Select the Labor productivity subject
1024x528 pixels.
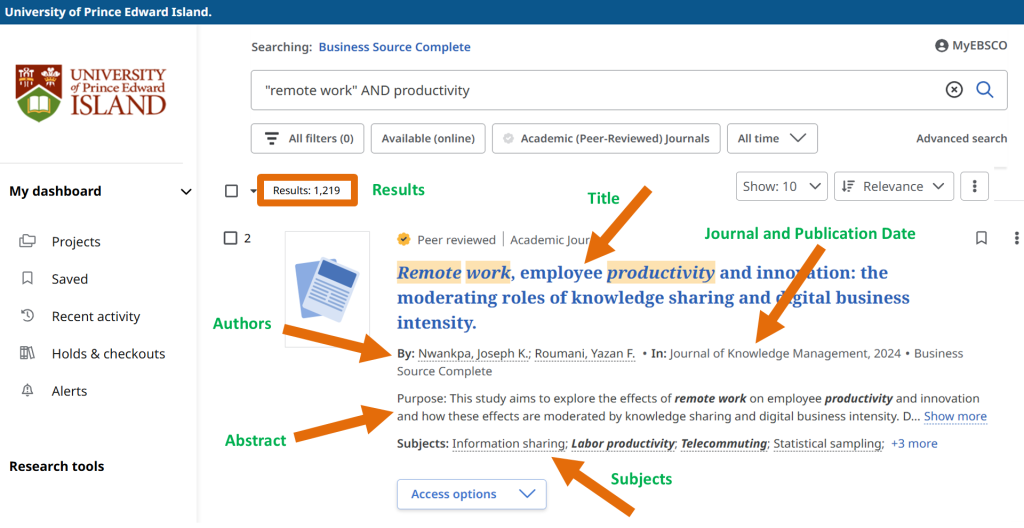[x=623, y=444]
